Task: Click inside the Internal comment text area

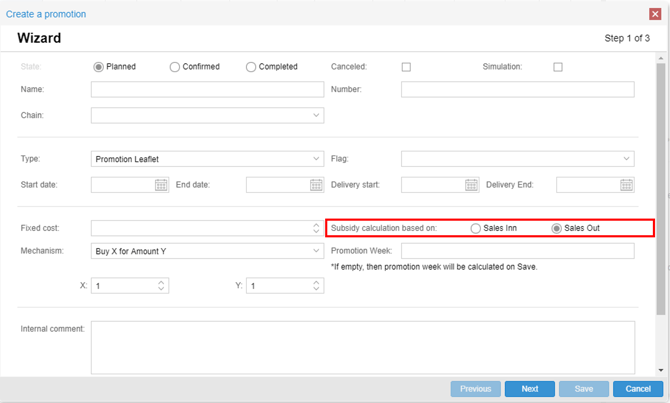Action: [x=363, y=347]
